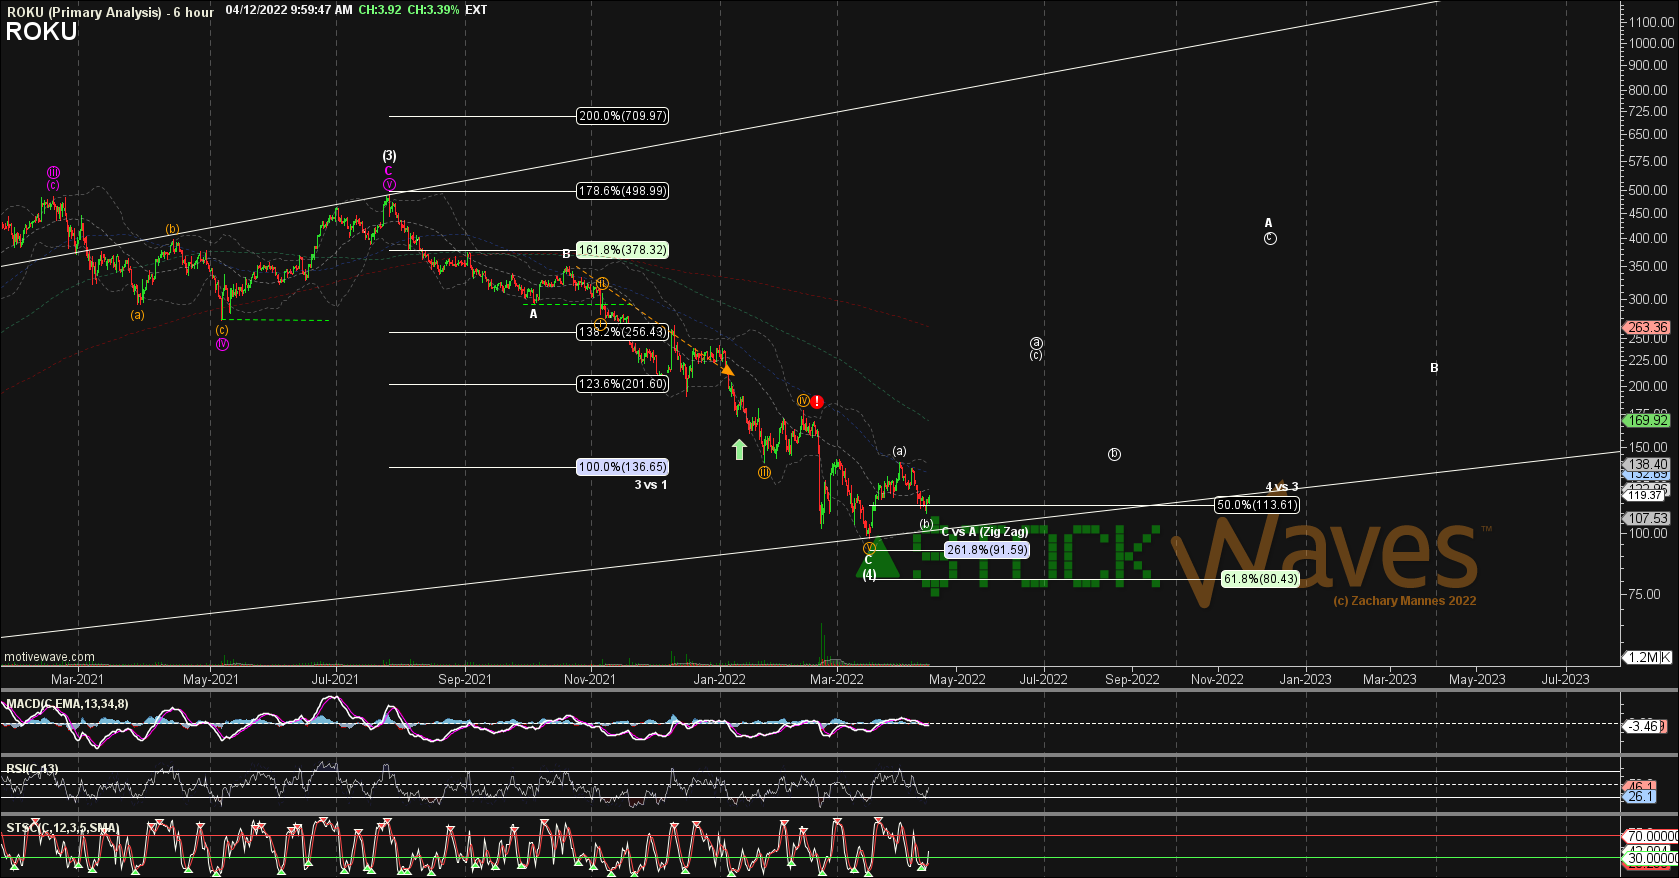Select the white (b) wave label near 50% line
The image size is (1679, 878).
(x=926, y=524)
